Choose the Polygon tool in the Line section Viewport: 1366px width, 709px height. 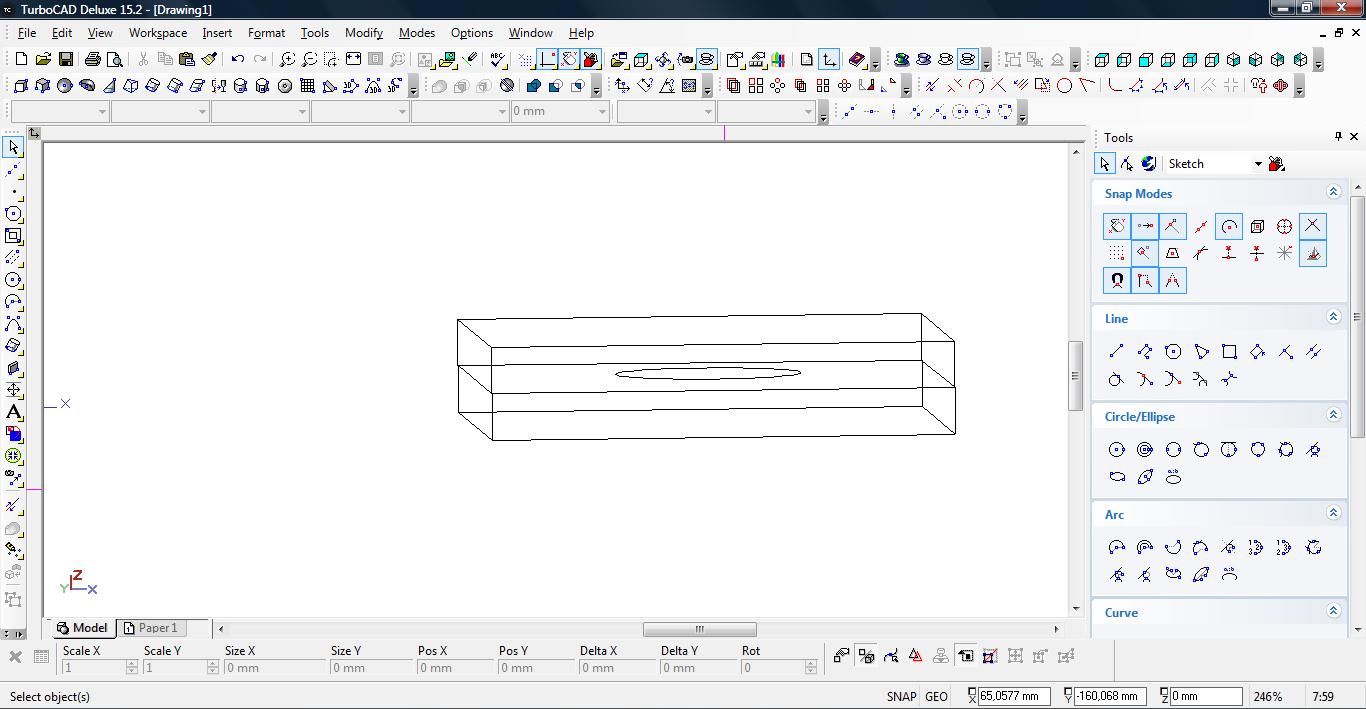click(1173, 351)
